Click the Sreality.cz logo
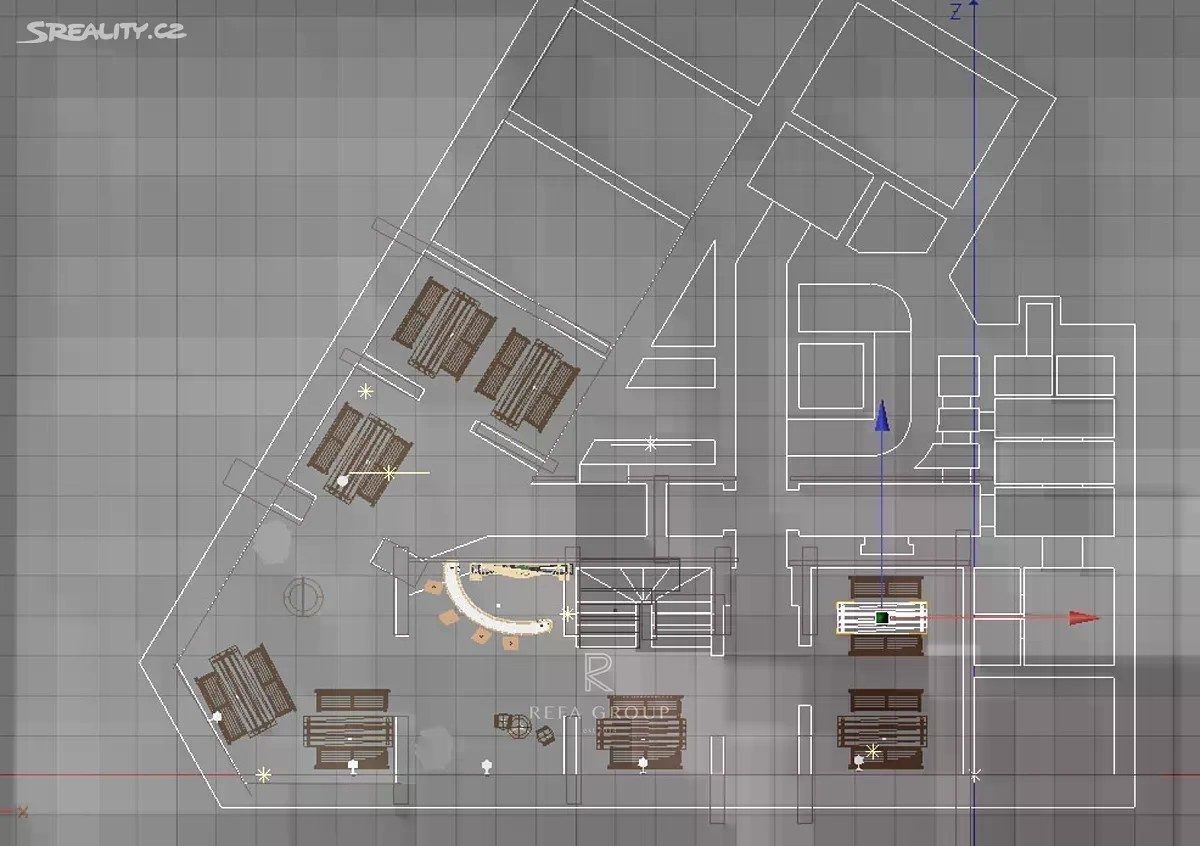Image resolution: width=1200 pixels, height=846 pixels. [x=101, y=31]
